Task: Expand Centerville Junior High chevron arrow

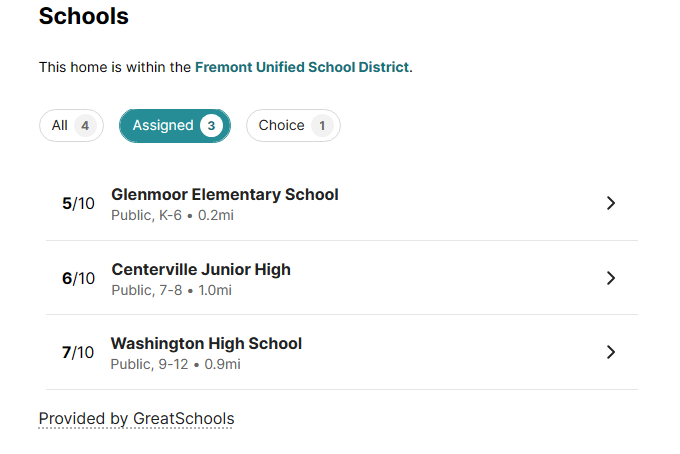Action: click(611, 278)
